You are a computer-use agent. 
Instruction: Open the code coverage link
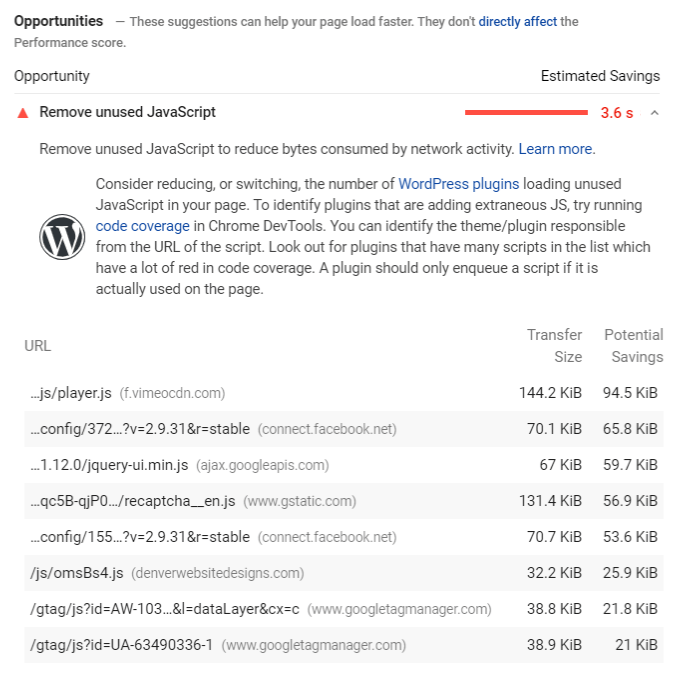pos(143,226)
